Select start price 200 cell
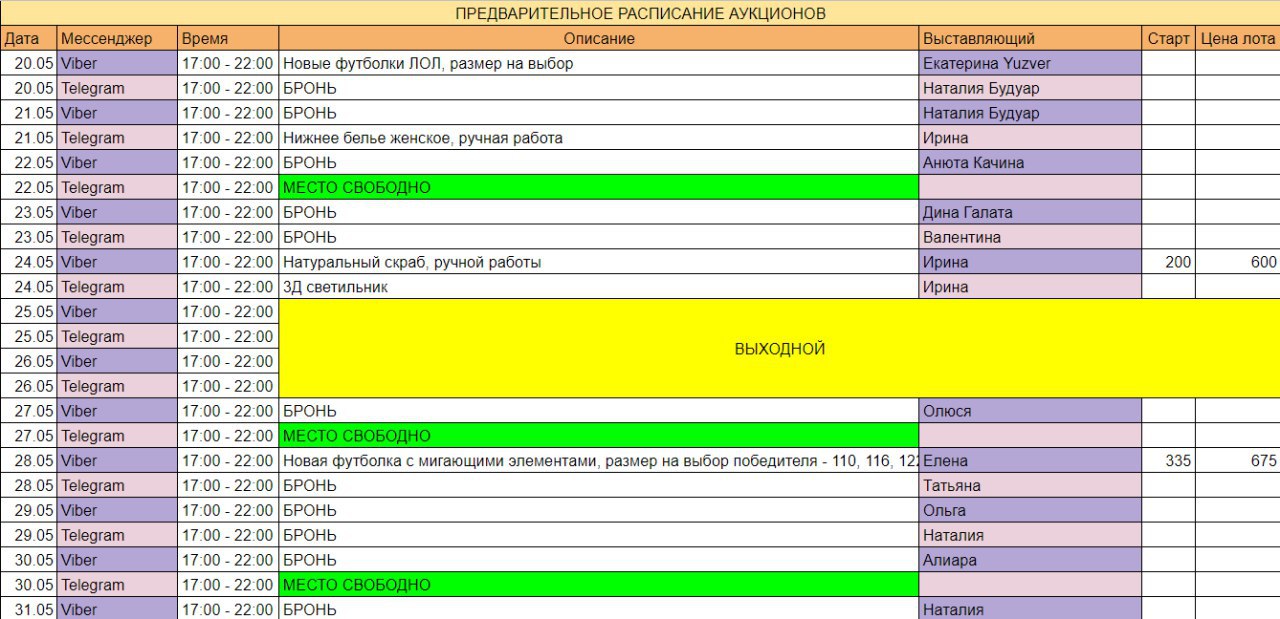1280x619 pixels. [x=1169, y=262]
